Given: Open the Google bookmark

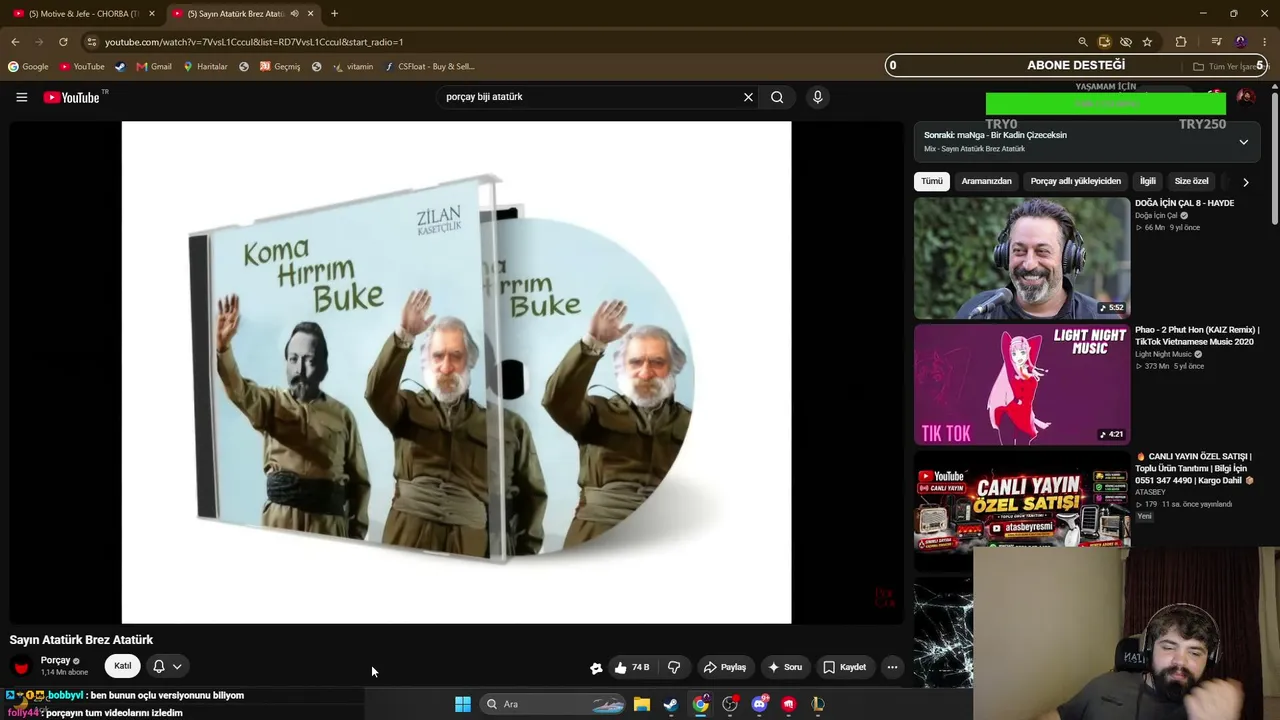Looking at the screenshot, I should 28,67.
